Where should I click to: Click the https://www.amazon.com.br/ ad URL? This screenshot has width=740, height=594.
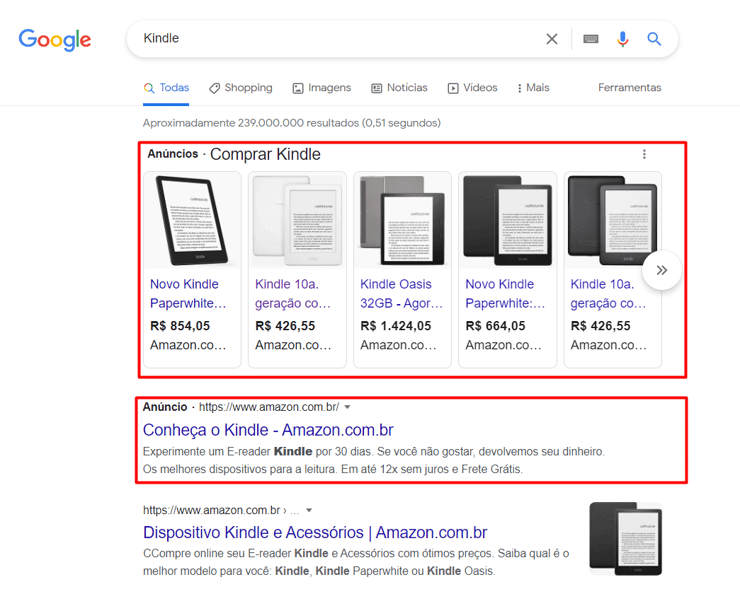tap(269, 407)
